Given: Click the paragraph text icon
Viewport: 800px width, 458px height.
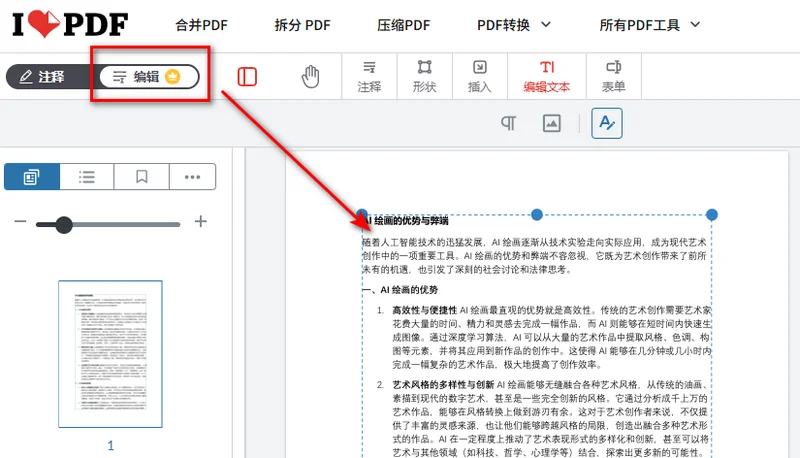Looking at the screenshot, I should tap(509, 123).
